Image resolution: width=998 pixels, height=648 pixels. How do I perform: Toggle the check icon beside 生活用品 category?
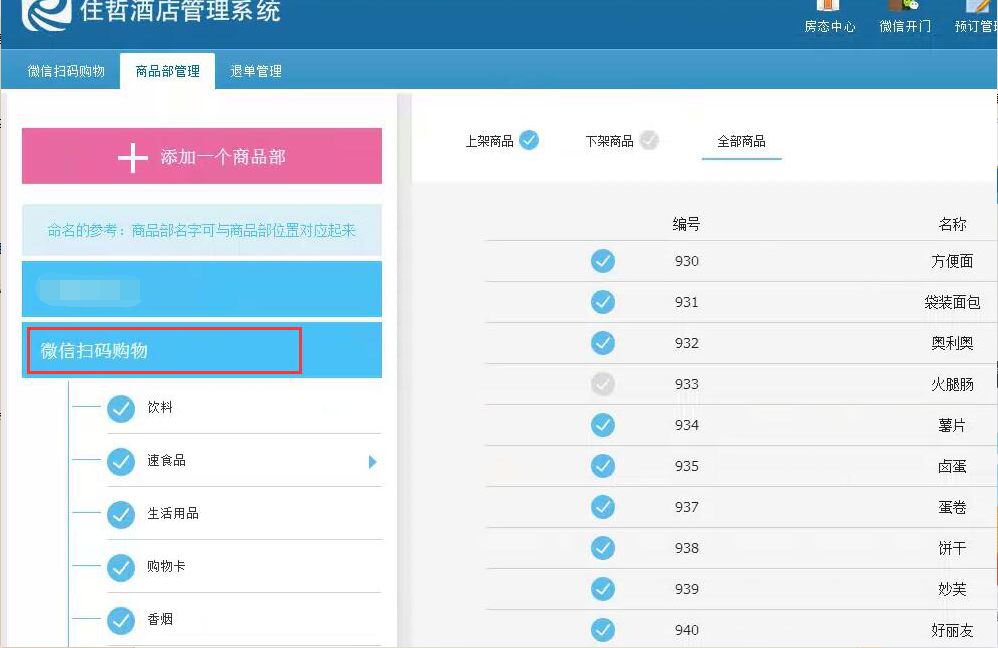[x=121, y=514]
